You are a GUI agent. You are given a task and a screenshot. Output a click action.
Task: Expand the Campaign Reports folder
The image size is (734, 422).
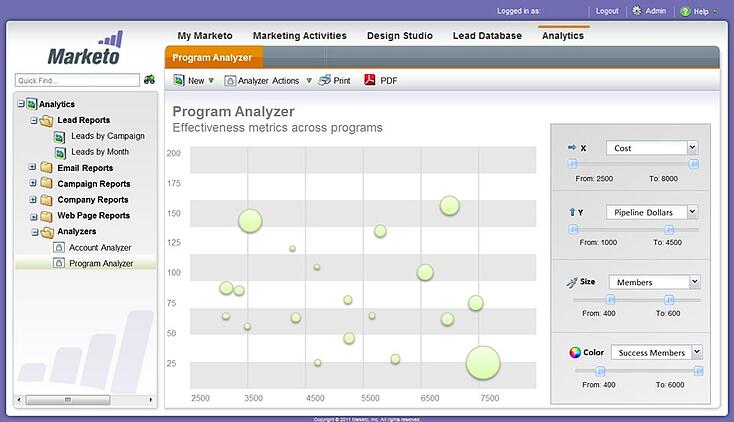33,184
